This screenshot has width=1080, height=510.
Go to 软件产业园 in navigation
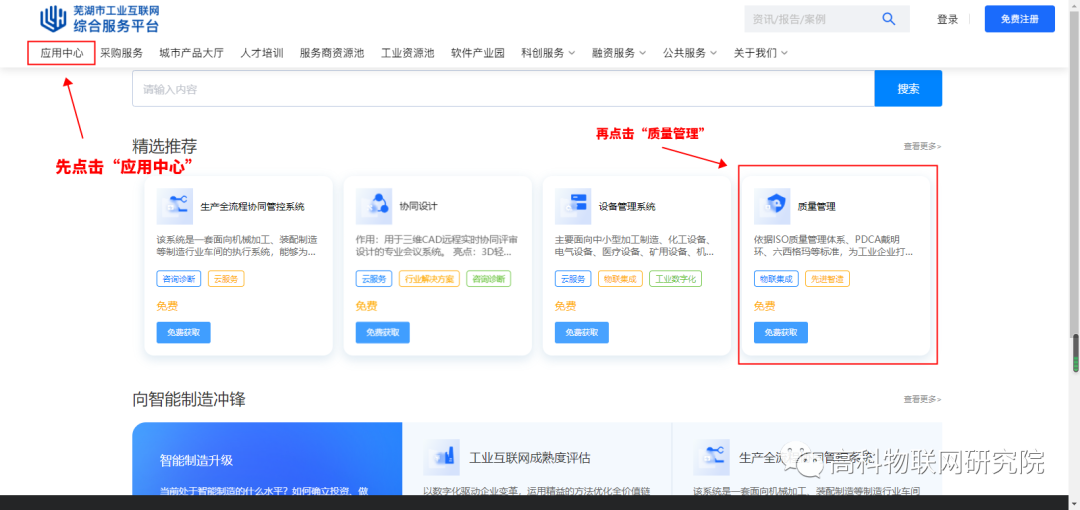pyautogui.click(x=478, y=52)
